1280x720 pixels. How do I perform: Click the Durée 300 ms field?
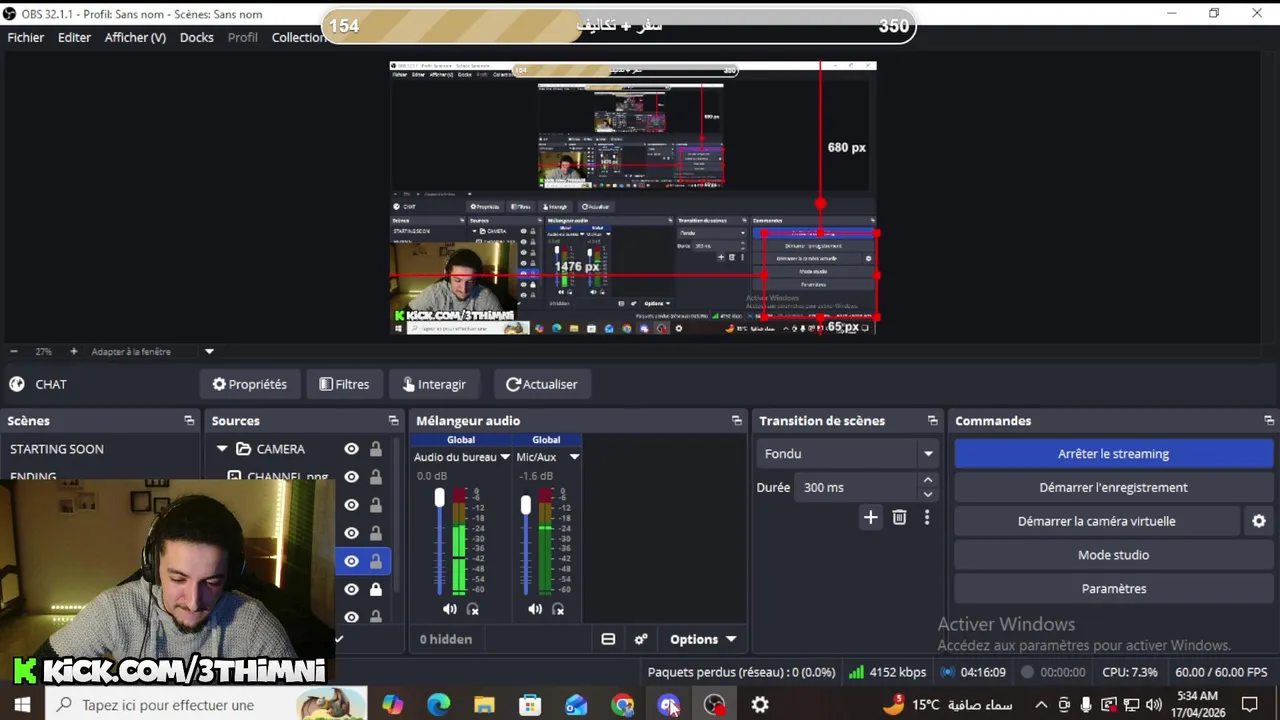click(858, 488)
